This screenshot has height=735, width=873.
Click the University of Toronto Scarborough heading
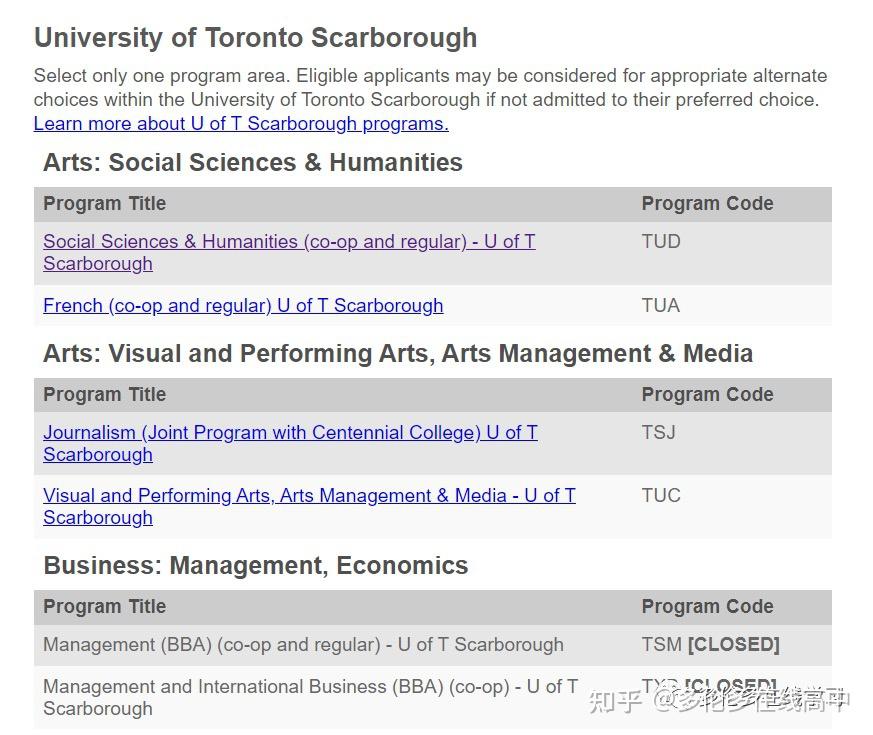tap(255, 38)
